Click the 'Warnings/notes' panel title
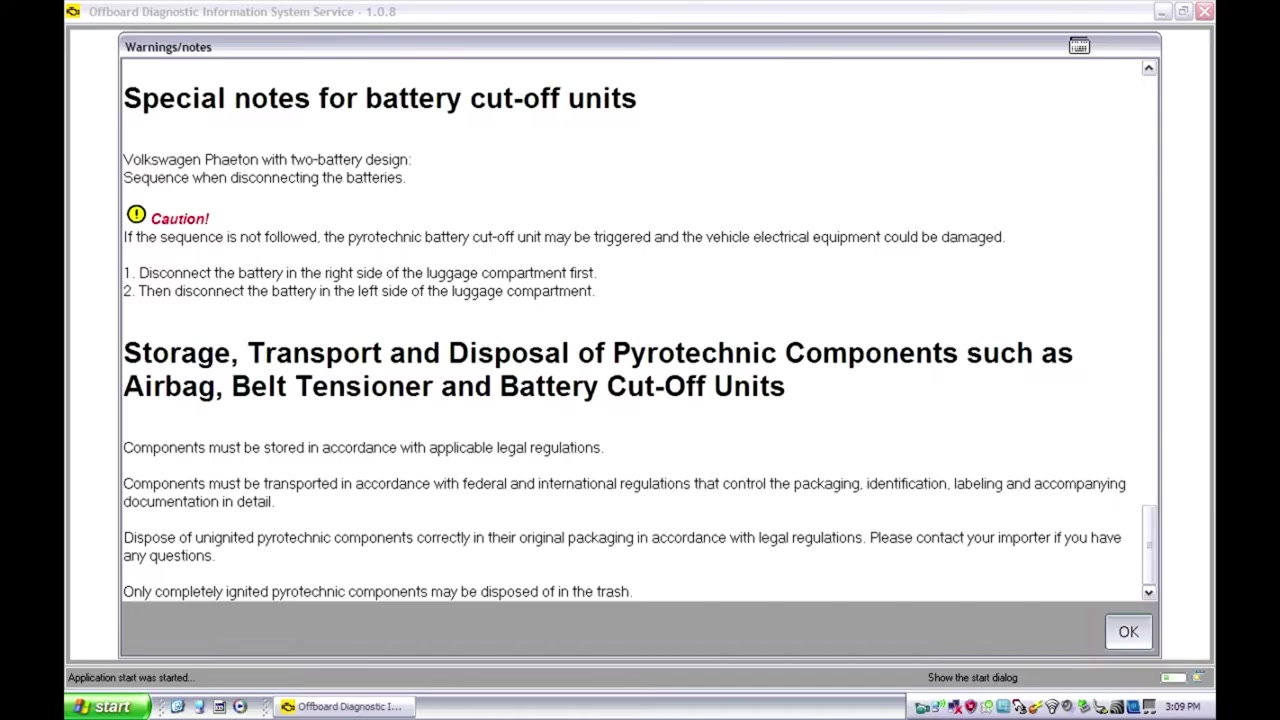The image size is (1280, 720). pos(168,47)
